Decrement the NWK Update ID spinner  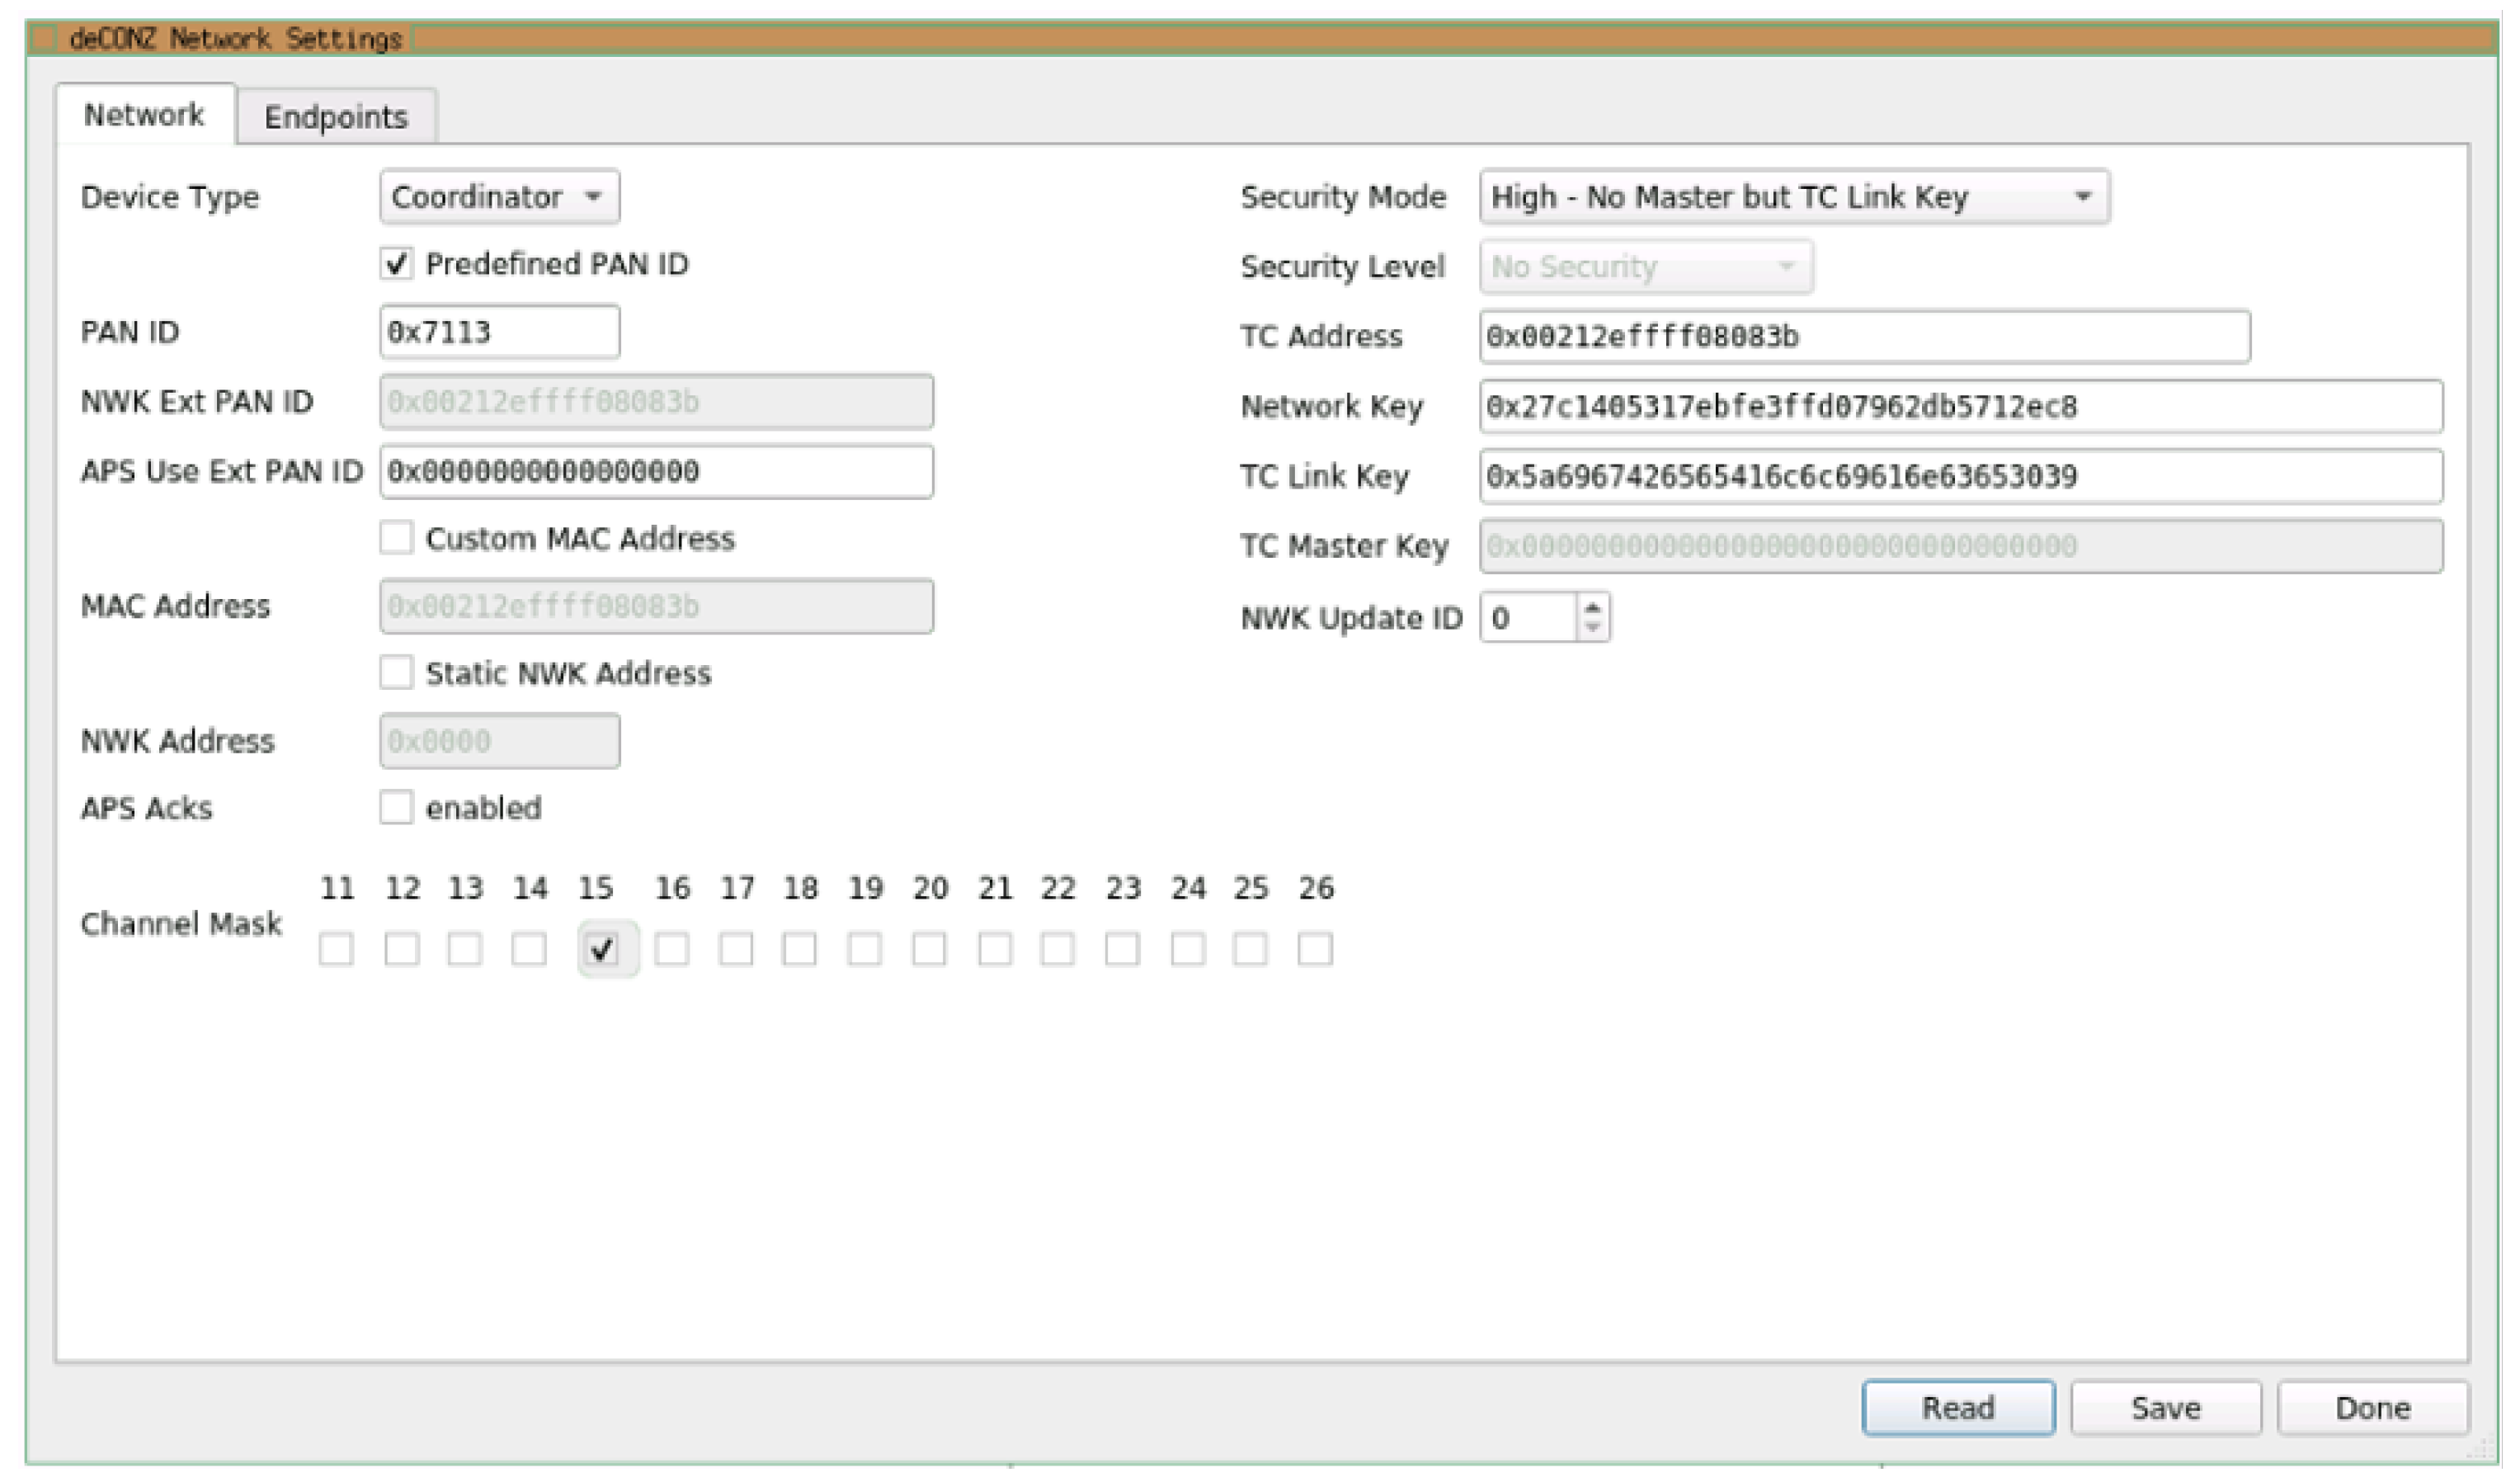click(x=1593, y=628)
